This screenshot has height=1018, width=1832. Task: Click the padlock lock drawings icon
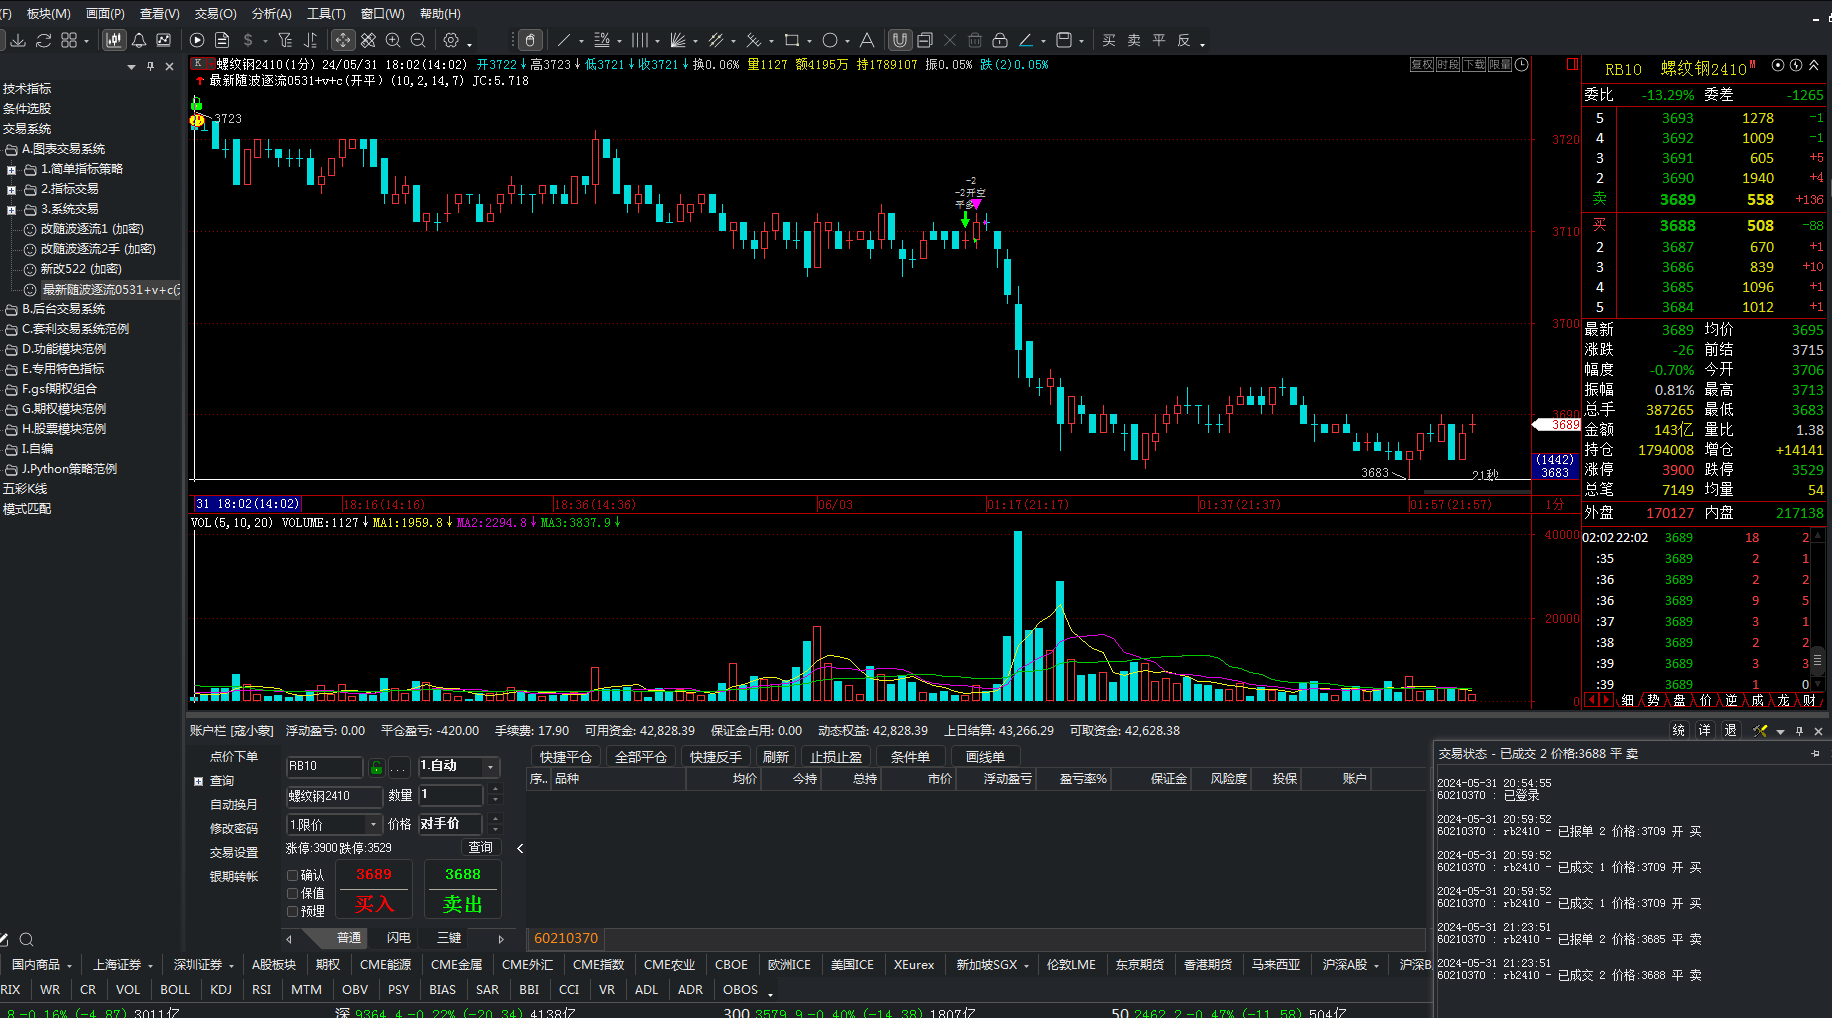(1000, 40)
